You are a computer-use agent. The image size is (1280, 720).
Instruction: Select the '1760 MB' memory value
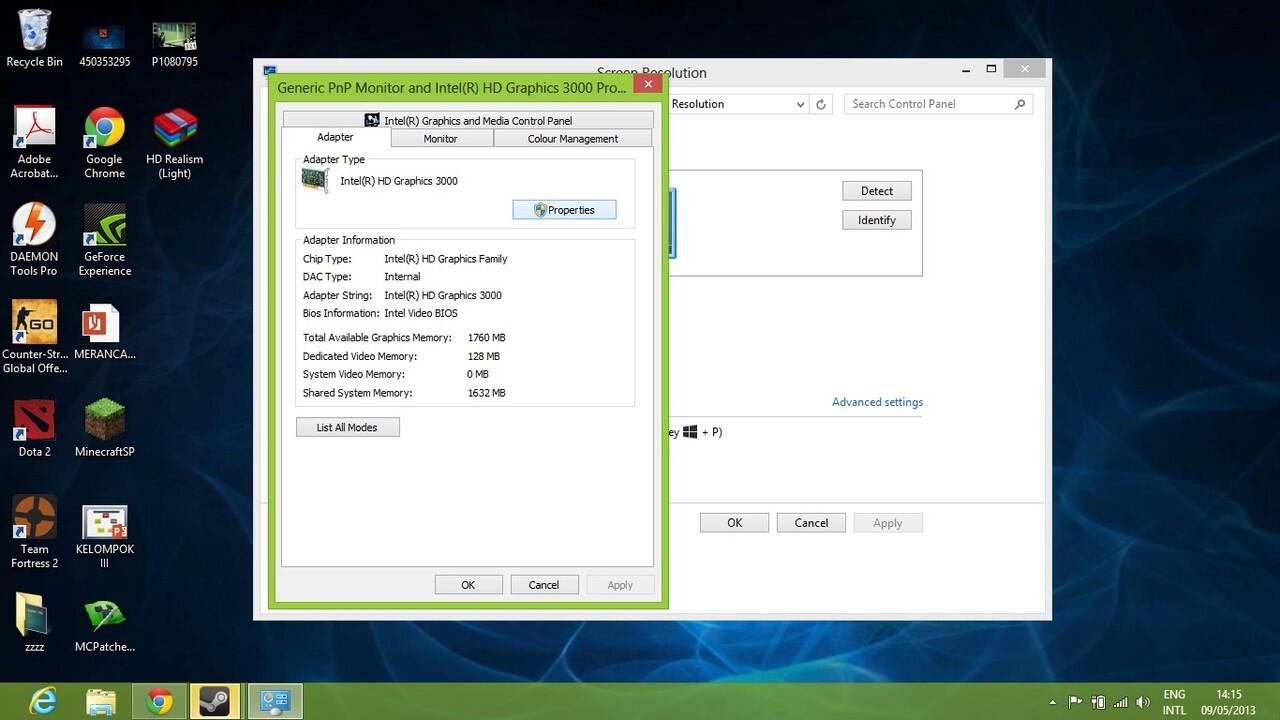486,338
